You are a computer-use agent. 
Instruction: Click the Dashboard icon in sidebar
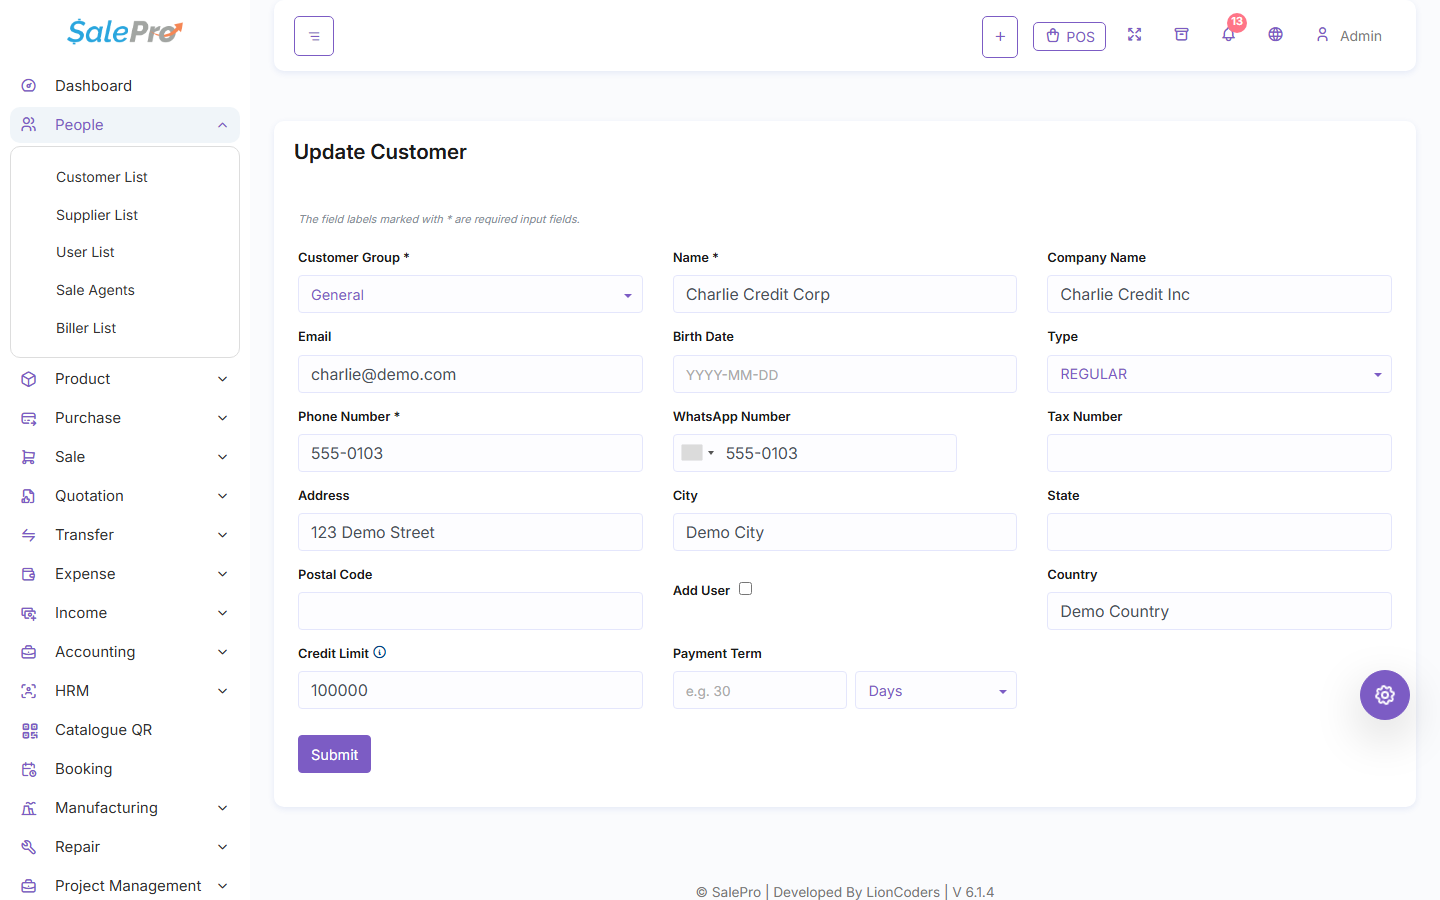click(29, 86)
